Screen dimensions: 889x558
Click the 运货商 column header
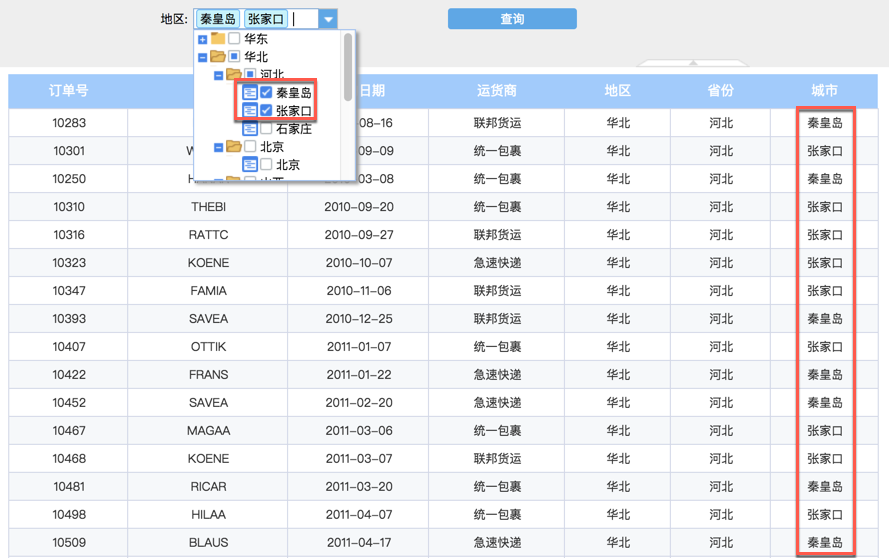(x=496, y=91)
